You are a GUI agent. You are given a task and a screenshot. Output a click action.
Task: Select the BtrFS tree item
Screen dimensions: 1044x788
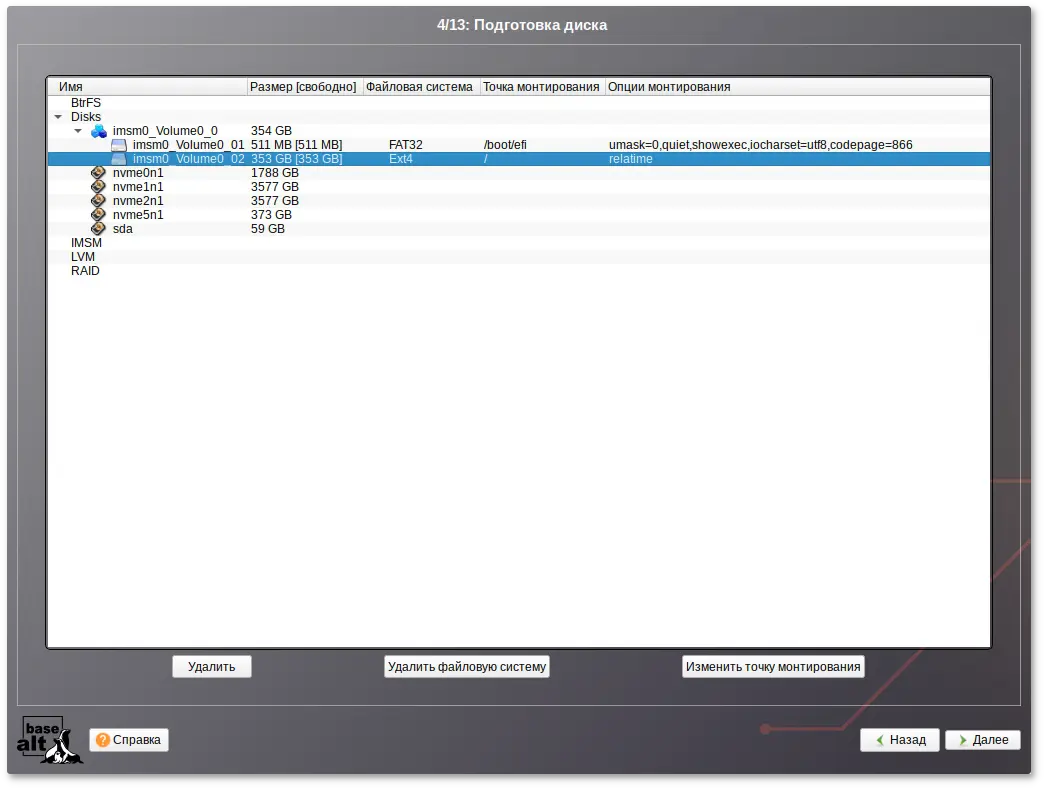click(x=86, y=103)
